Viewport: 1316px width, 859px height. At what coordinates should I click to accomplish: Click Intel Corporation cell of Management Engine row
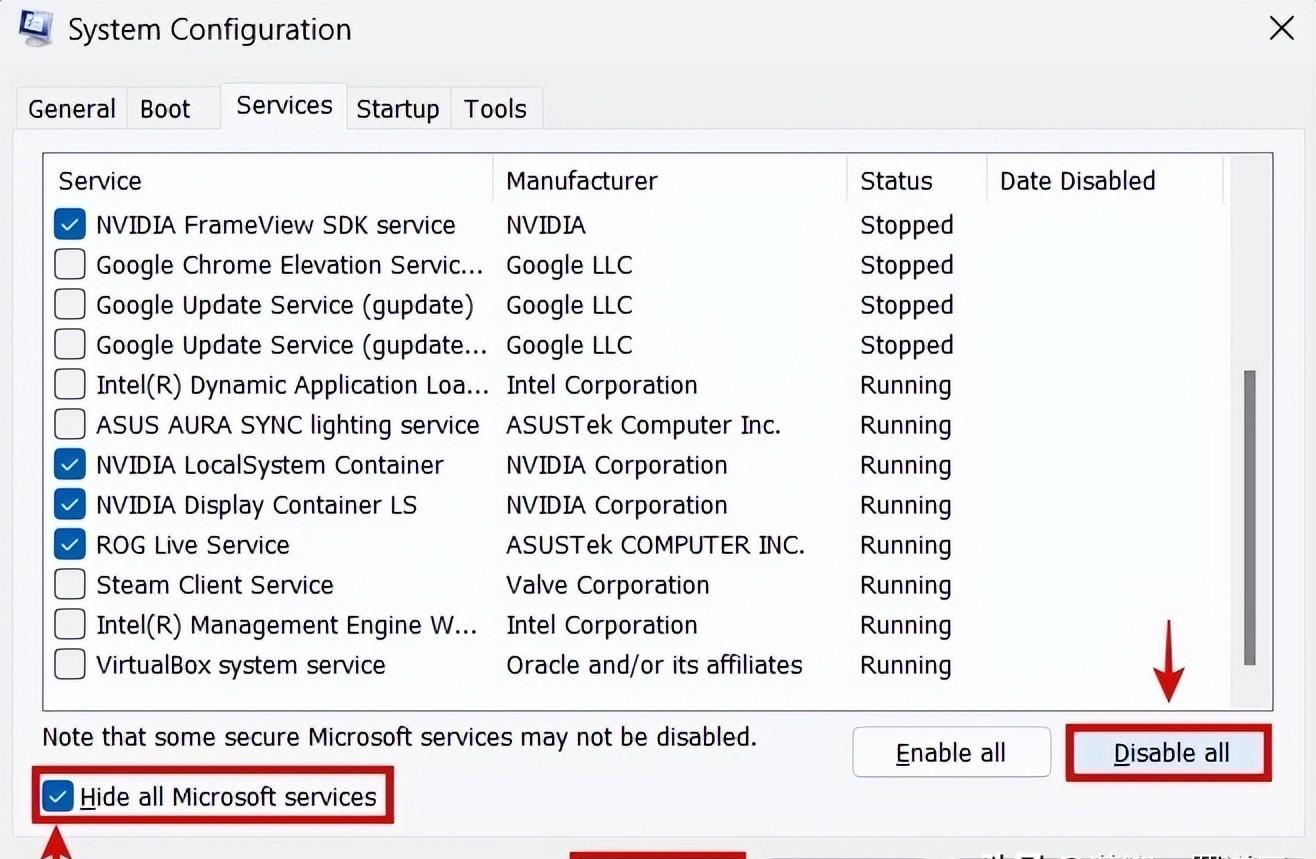point(602,625)
